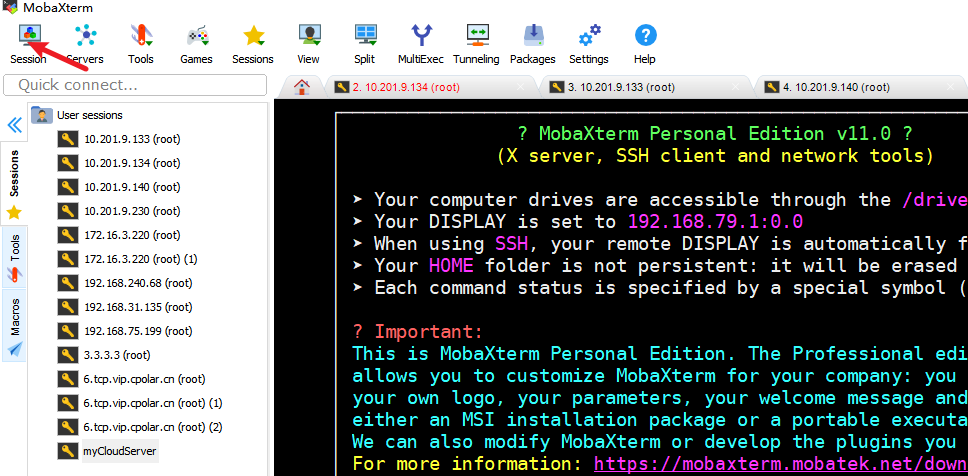The height and width of the screenshot is (476, 968).
Task: Select session 10.201.9.230 (root)
Action: (x=132, y=211)
